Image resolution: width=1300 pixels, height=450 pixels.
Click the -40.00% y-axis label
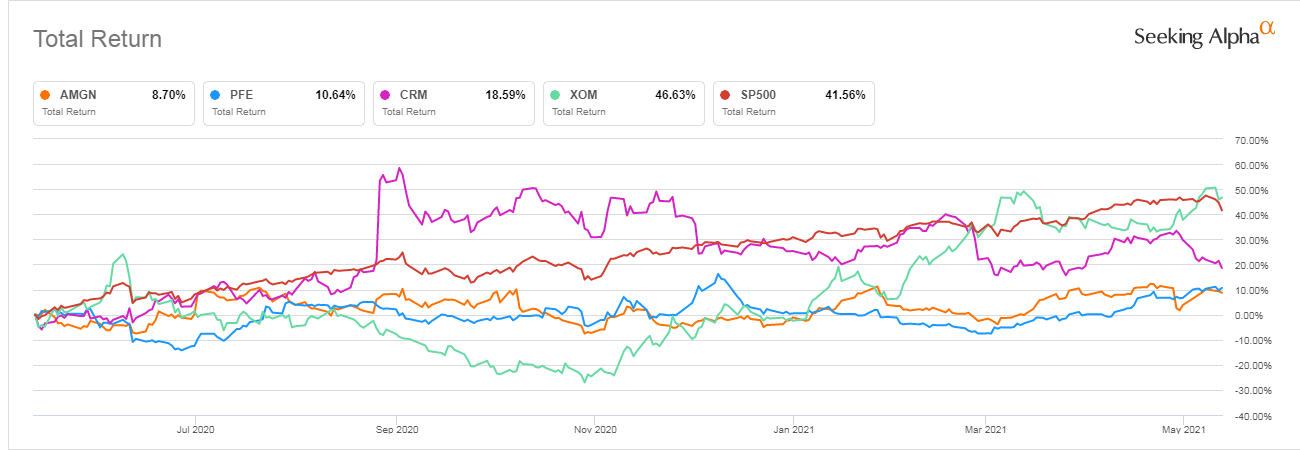1252,416
